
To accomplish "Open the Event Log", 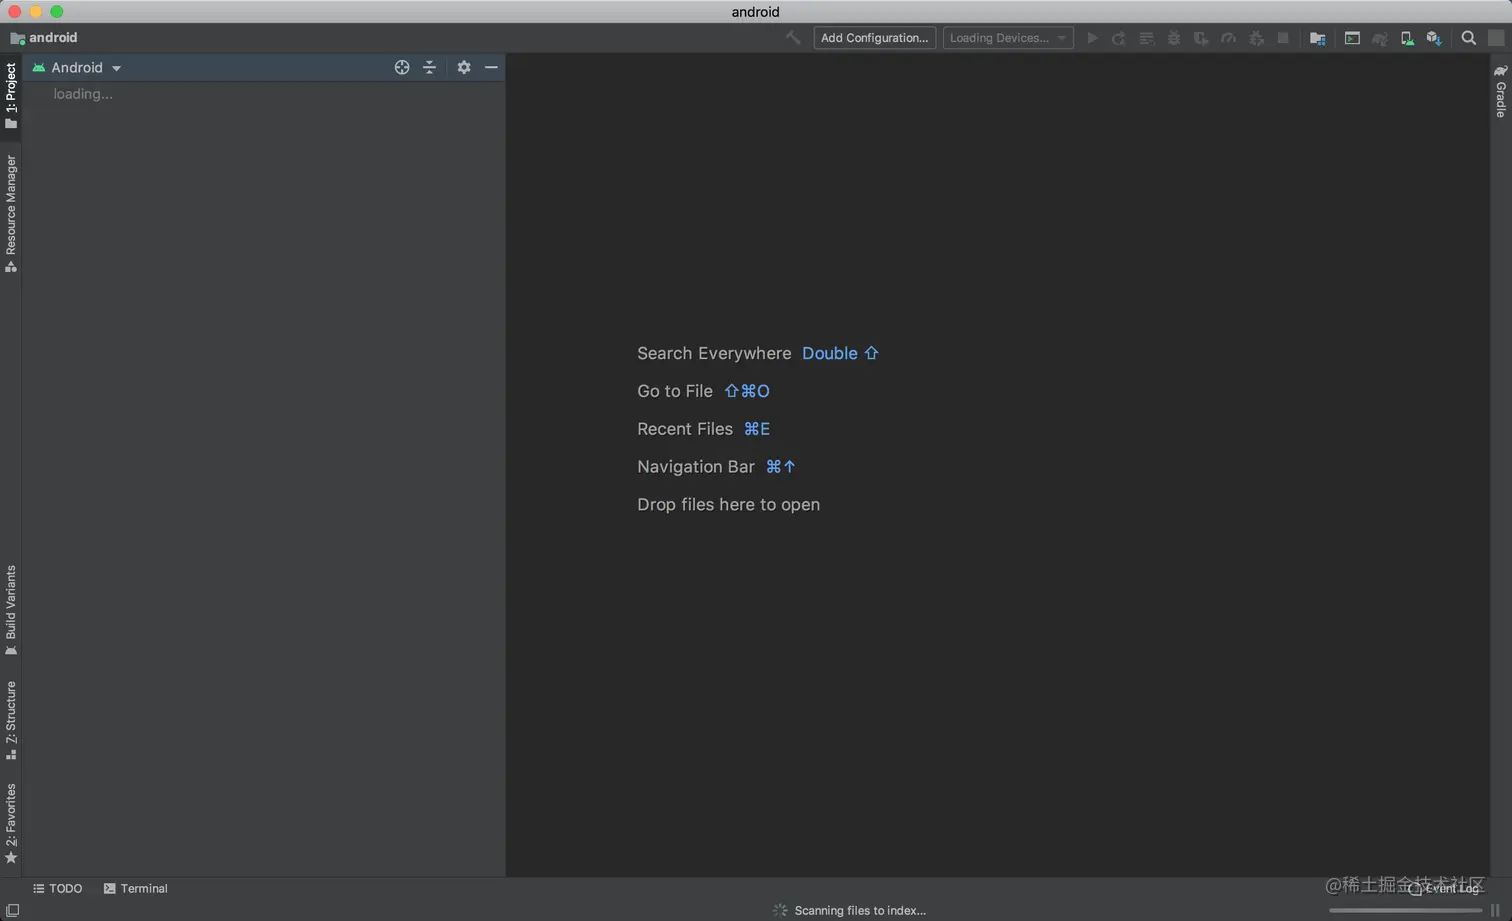I will (x=1443, y=888).
